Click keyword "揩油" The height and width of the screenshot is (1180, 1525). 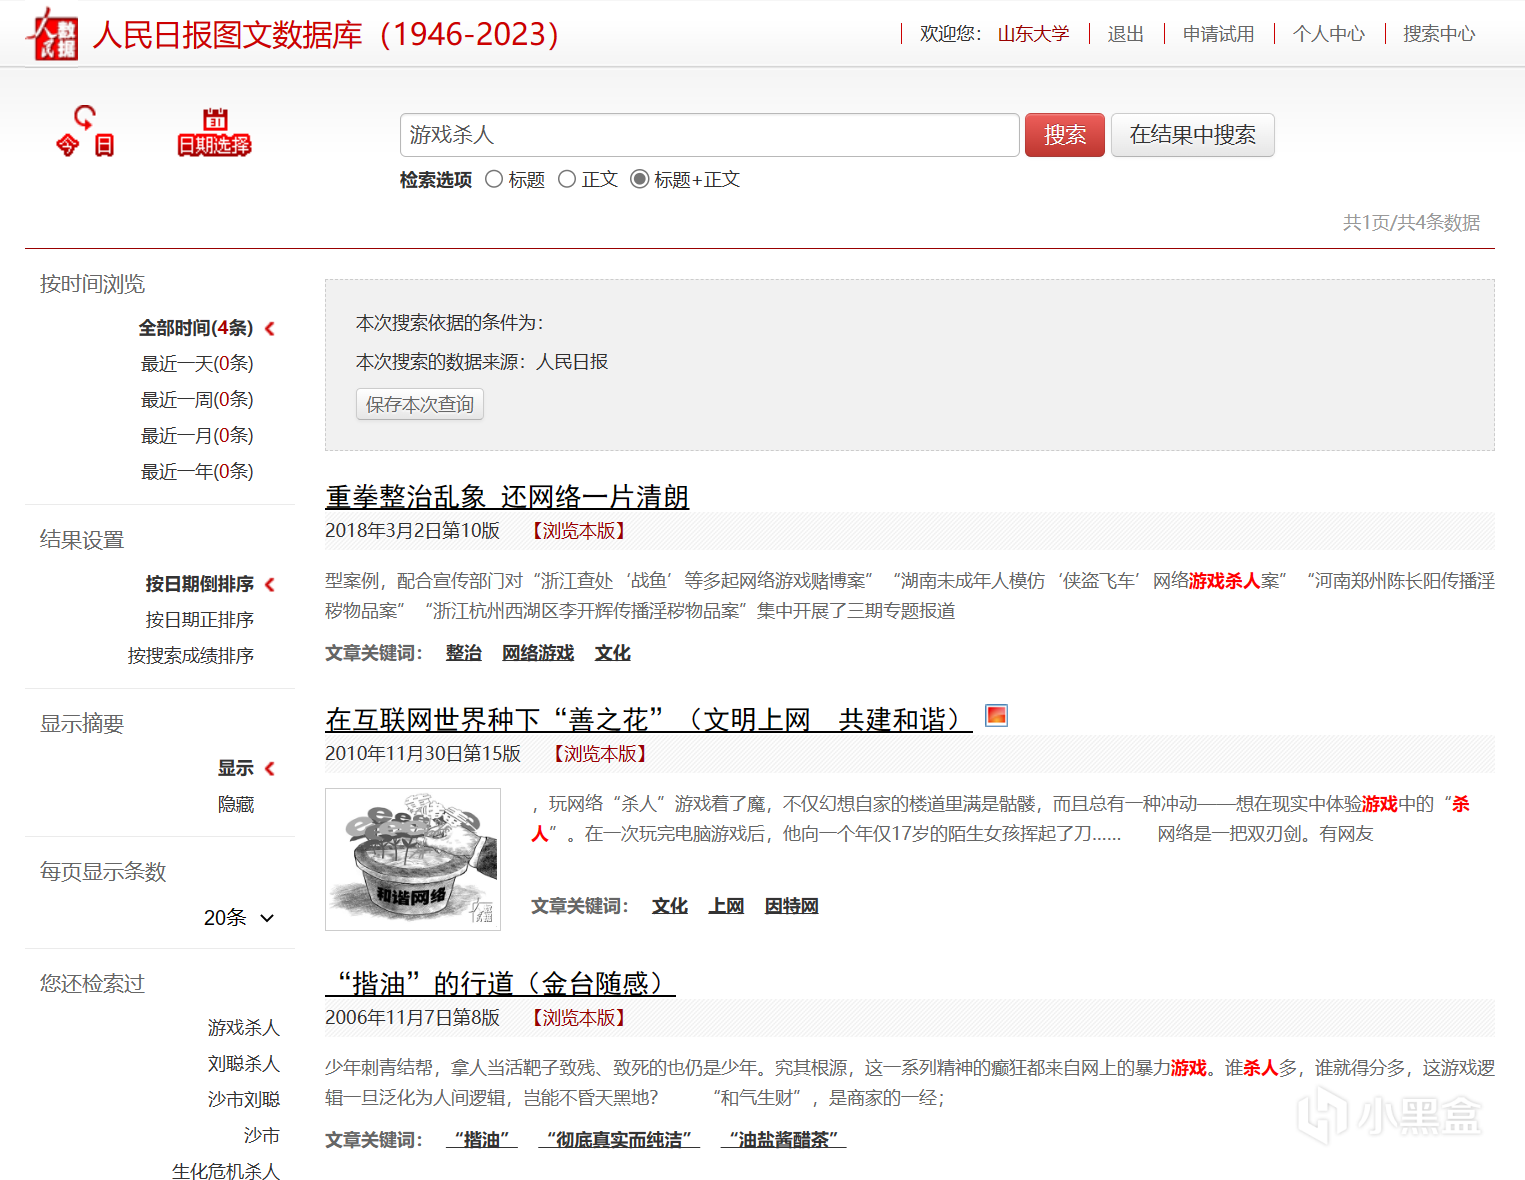click(482, 1140)
